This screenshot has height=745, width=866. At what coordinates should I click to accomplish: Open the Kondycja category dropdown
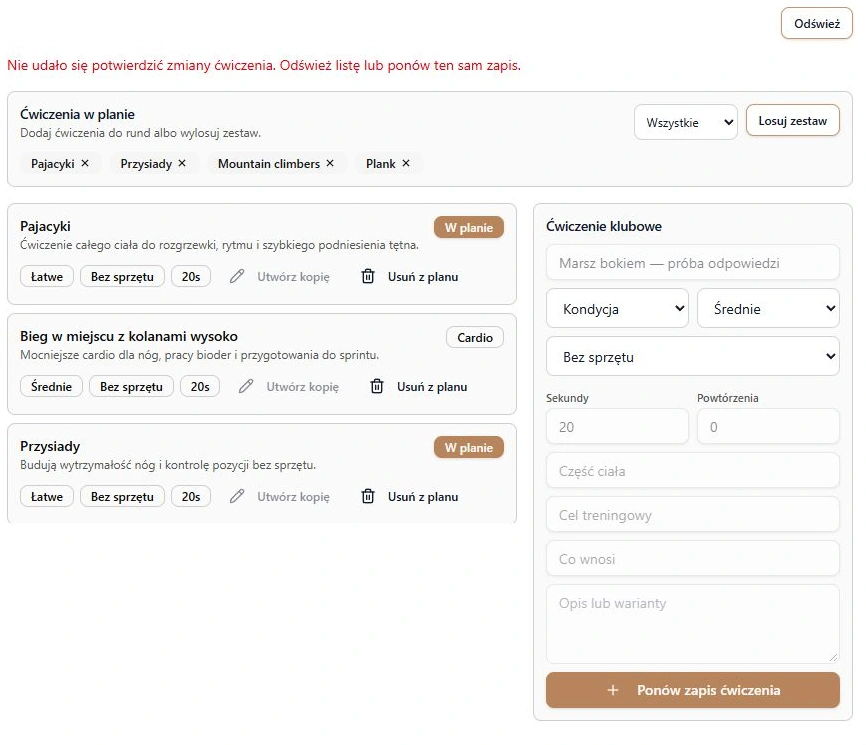tap(617, 308)
